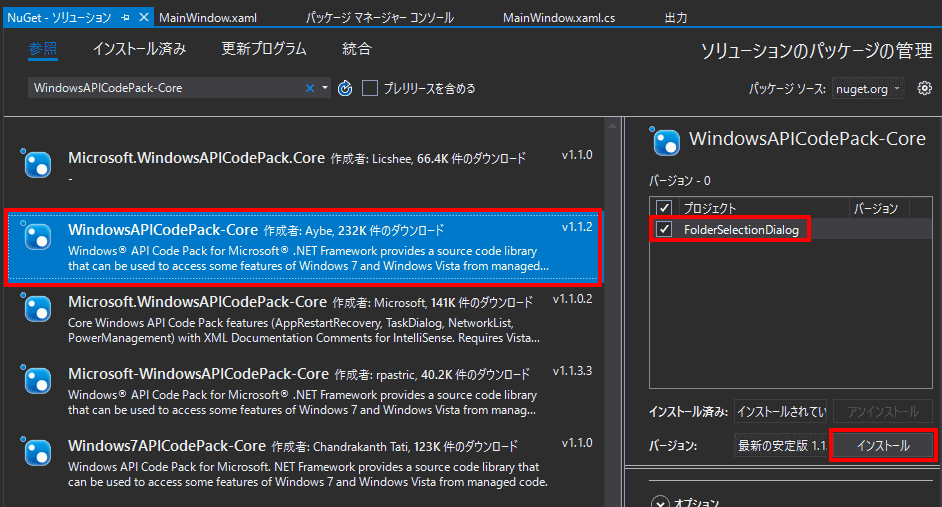
Task: Click WindowsAPICodePack-Core package icon by Aybe
Action: click(x=37, y=236)
